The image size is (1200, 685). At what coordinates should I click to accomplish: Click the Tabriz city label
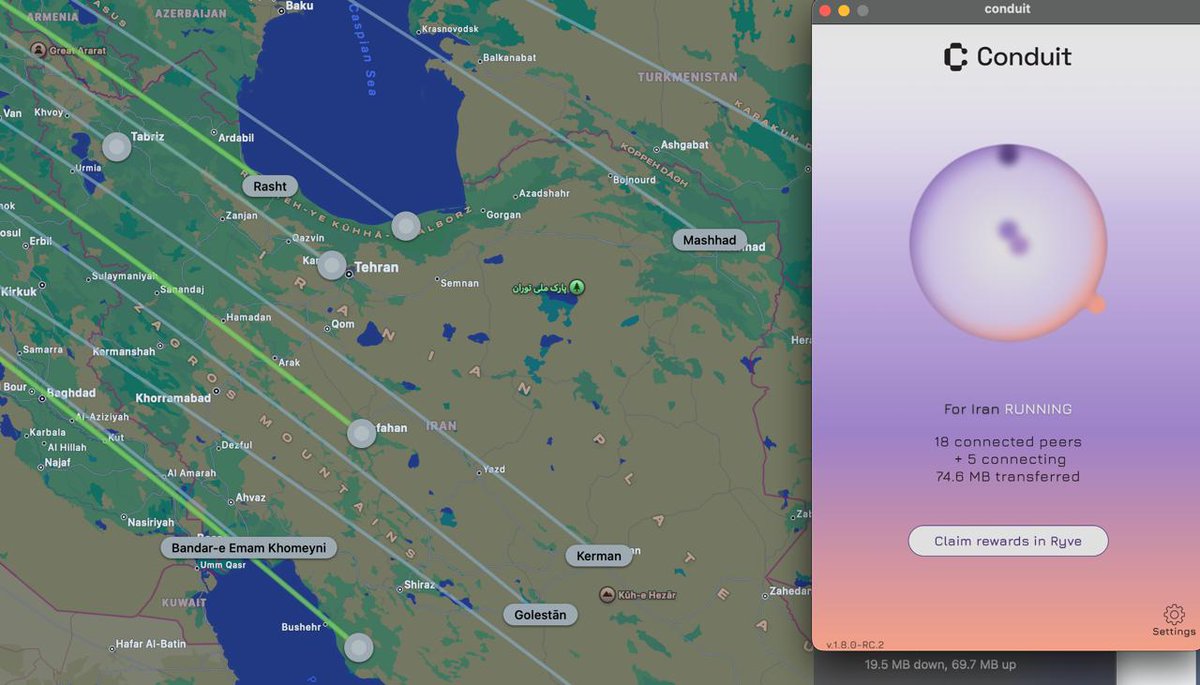coord(147,137)
